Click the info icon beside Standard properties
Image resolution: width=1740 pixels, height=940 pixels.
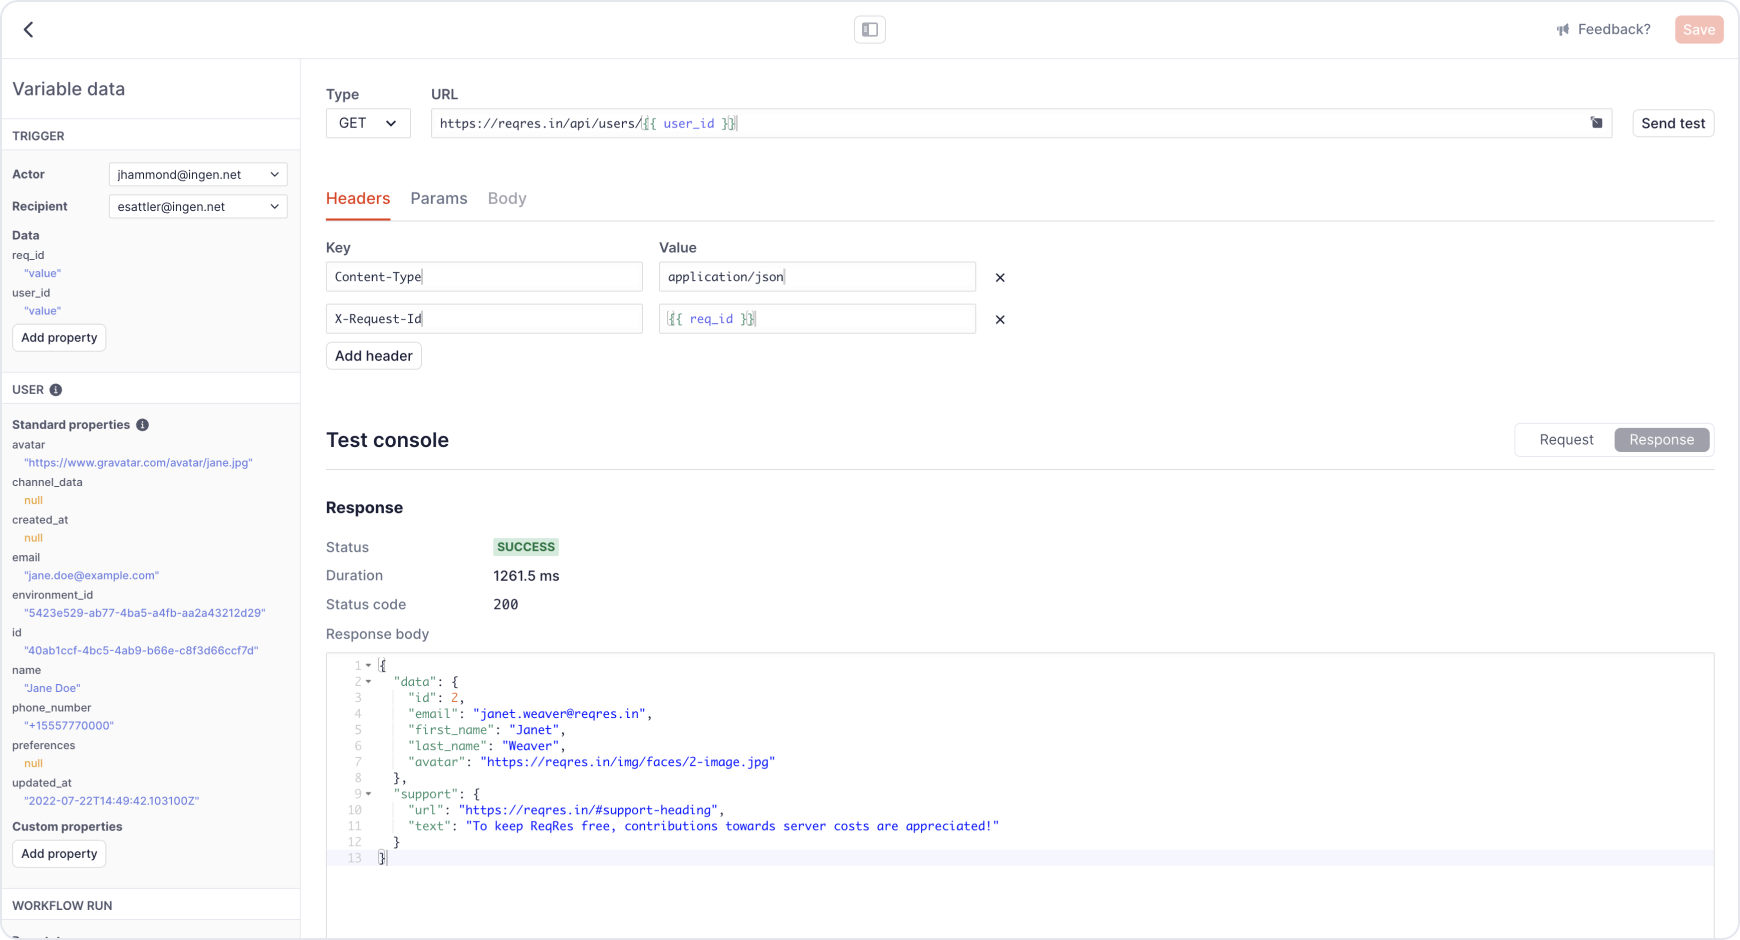(142, 424)
